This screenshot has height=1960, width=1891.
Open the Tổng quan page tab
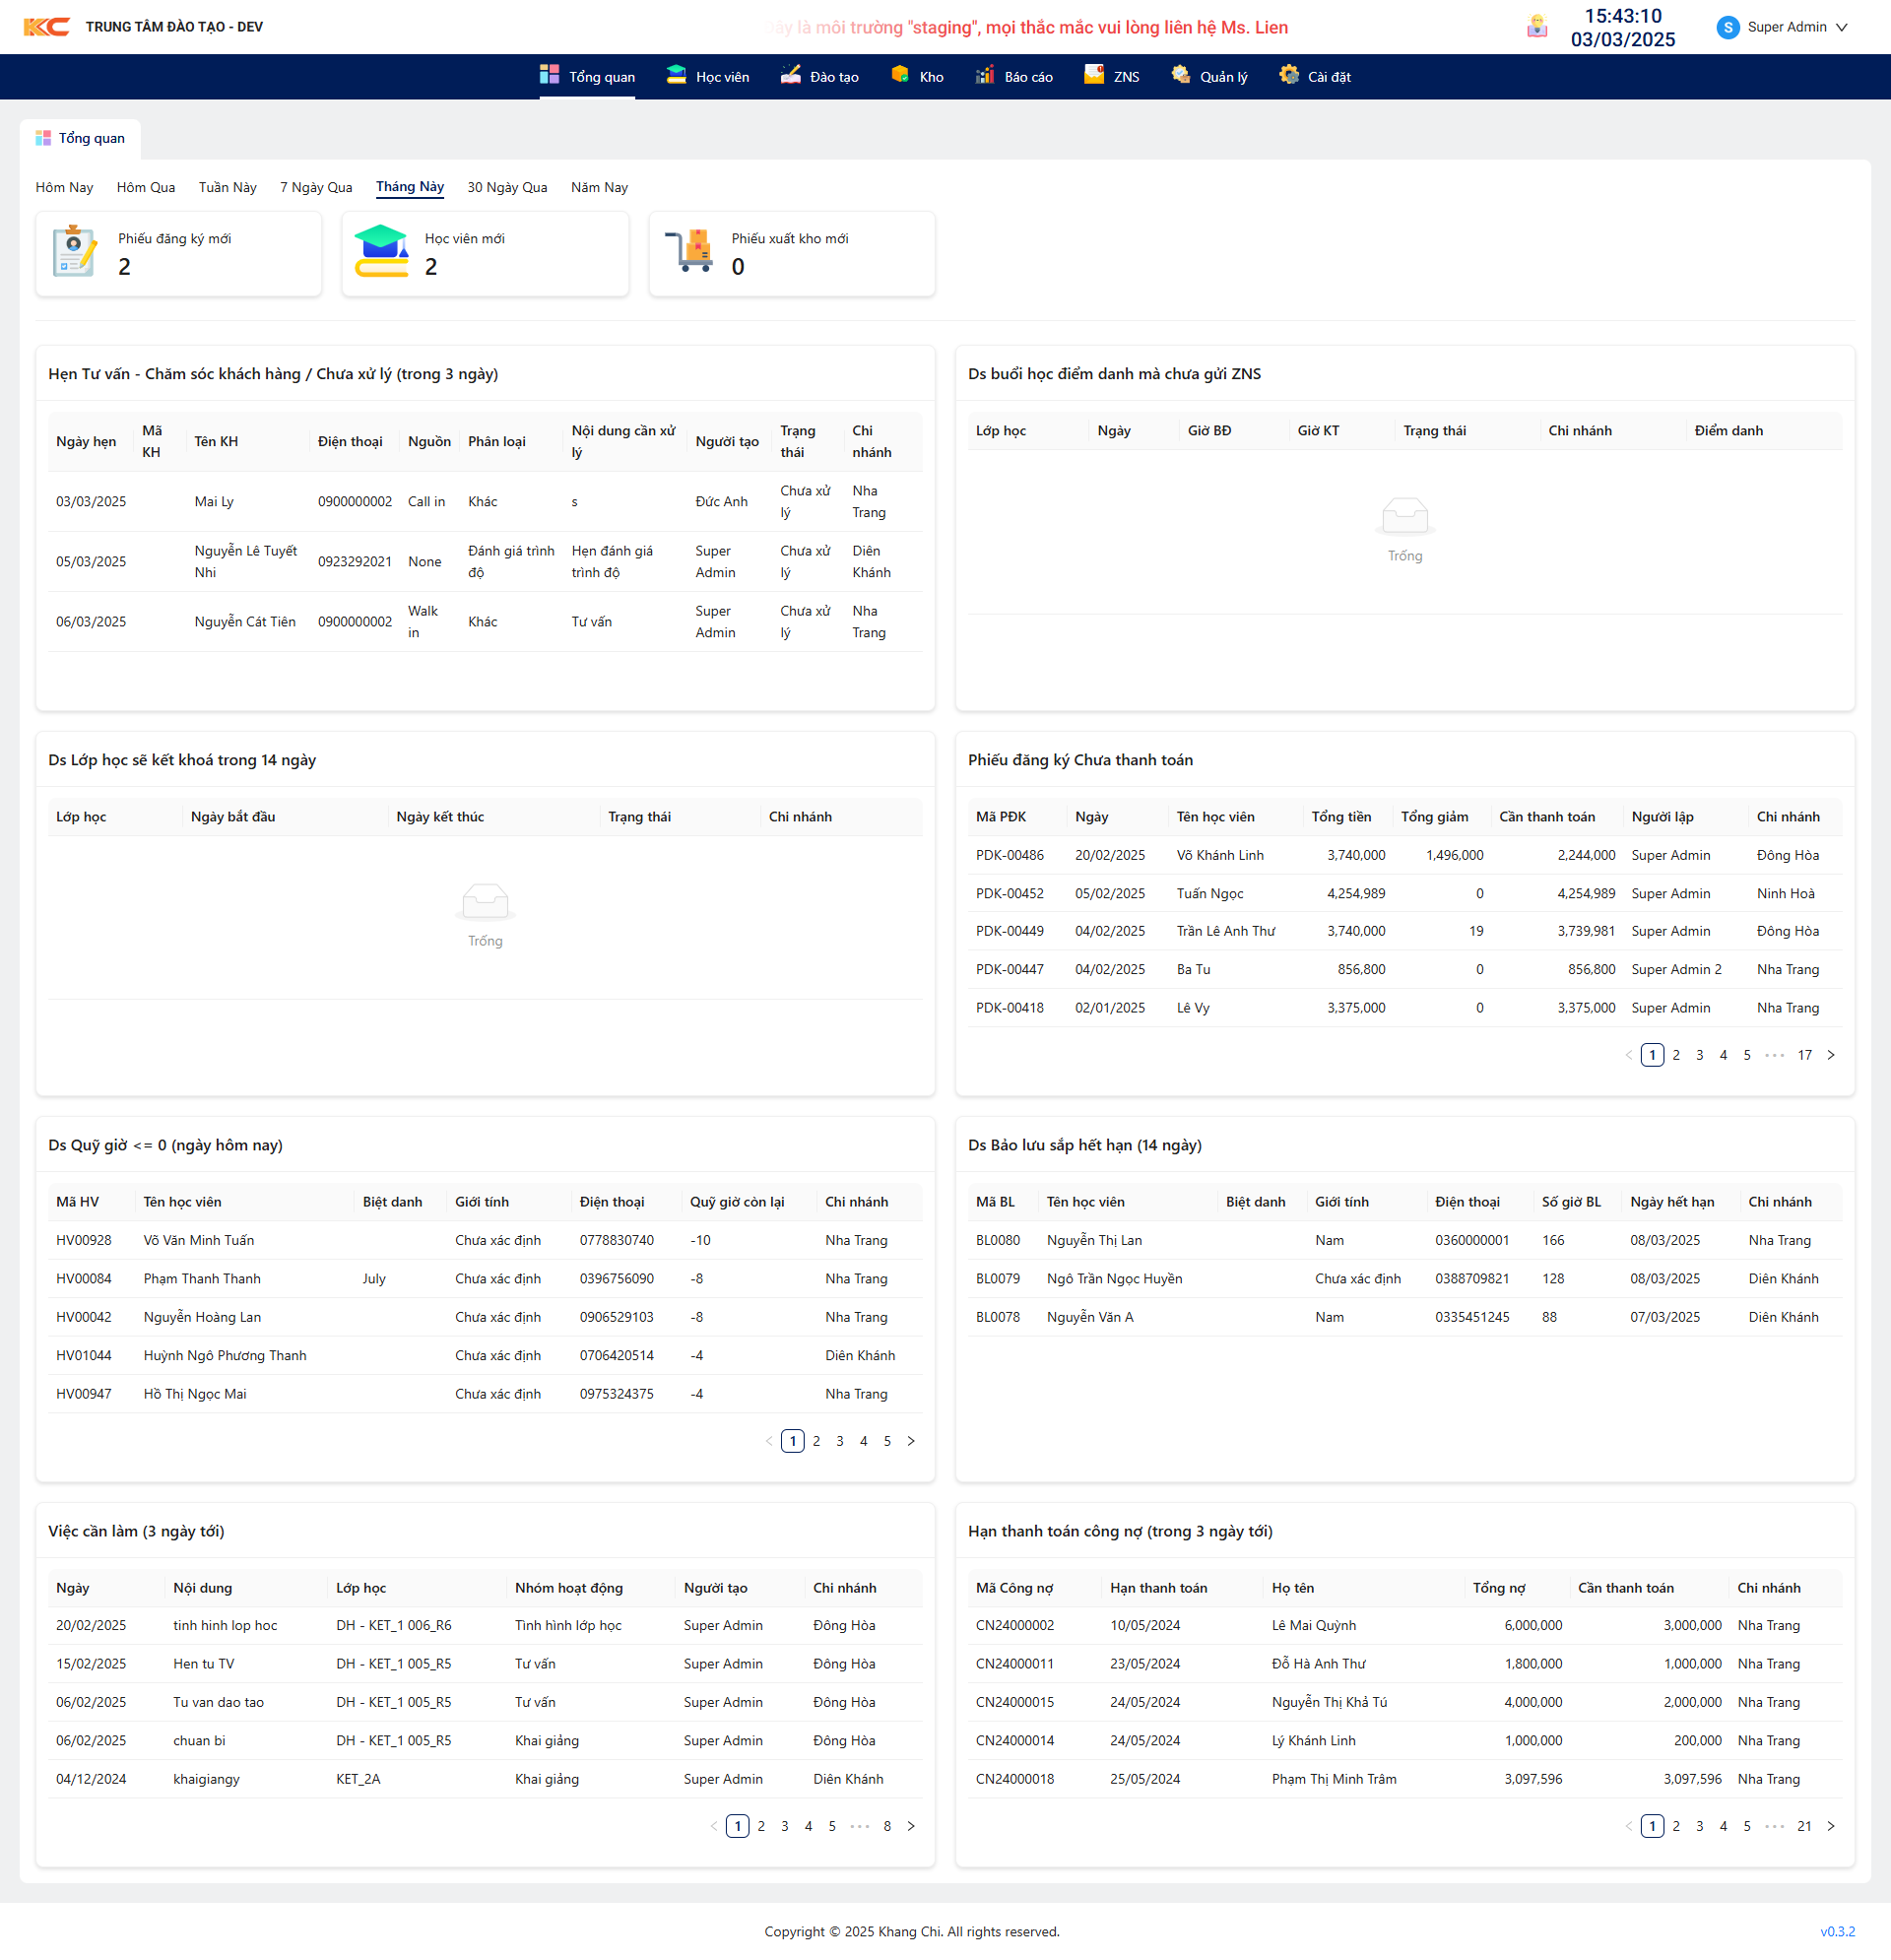point(80,138)
